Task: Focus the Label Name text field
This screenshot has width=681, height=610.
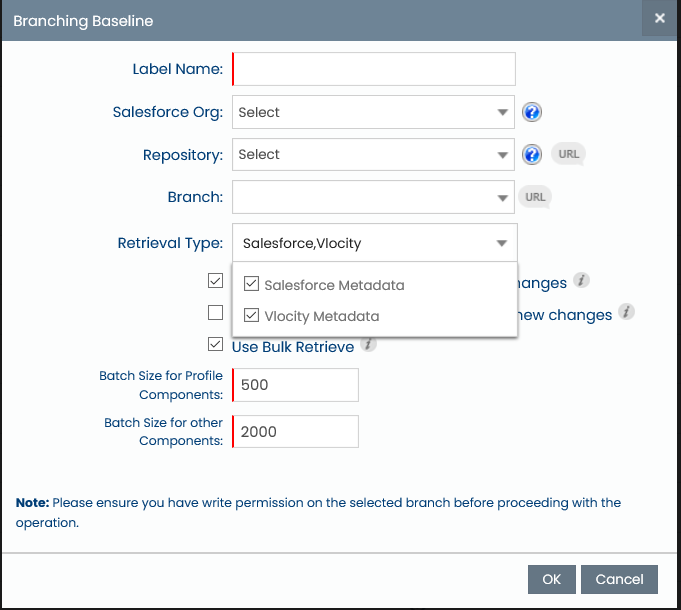Action: tap(374, 69)
